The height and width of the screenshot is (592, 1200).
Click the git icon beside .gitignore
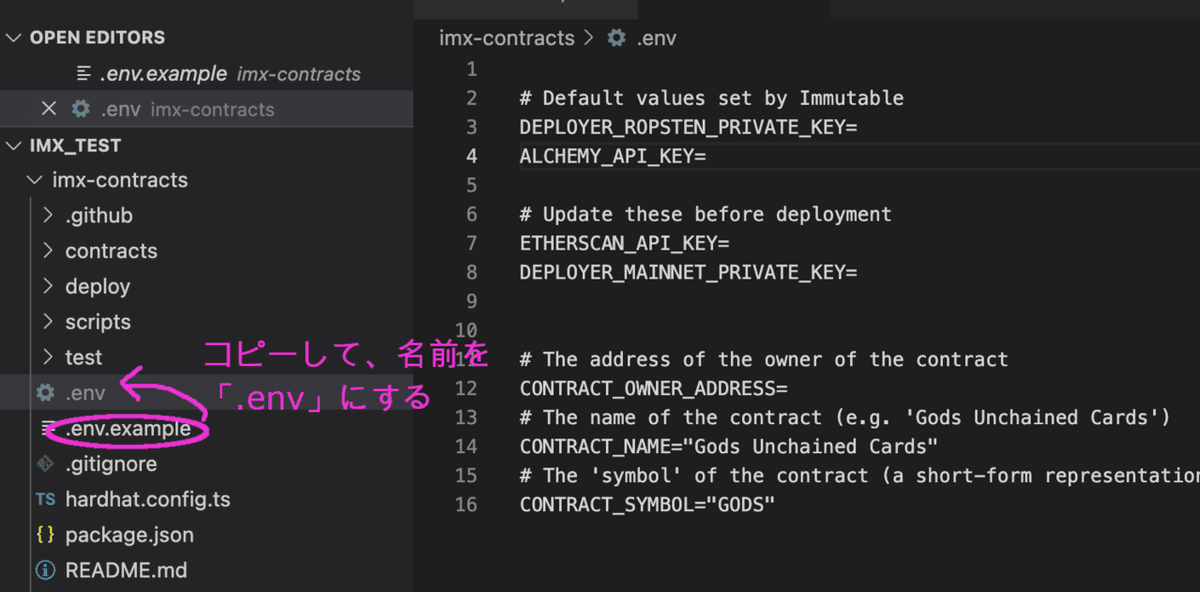[x=44, y=463]
